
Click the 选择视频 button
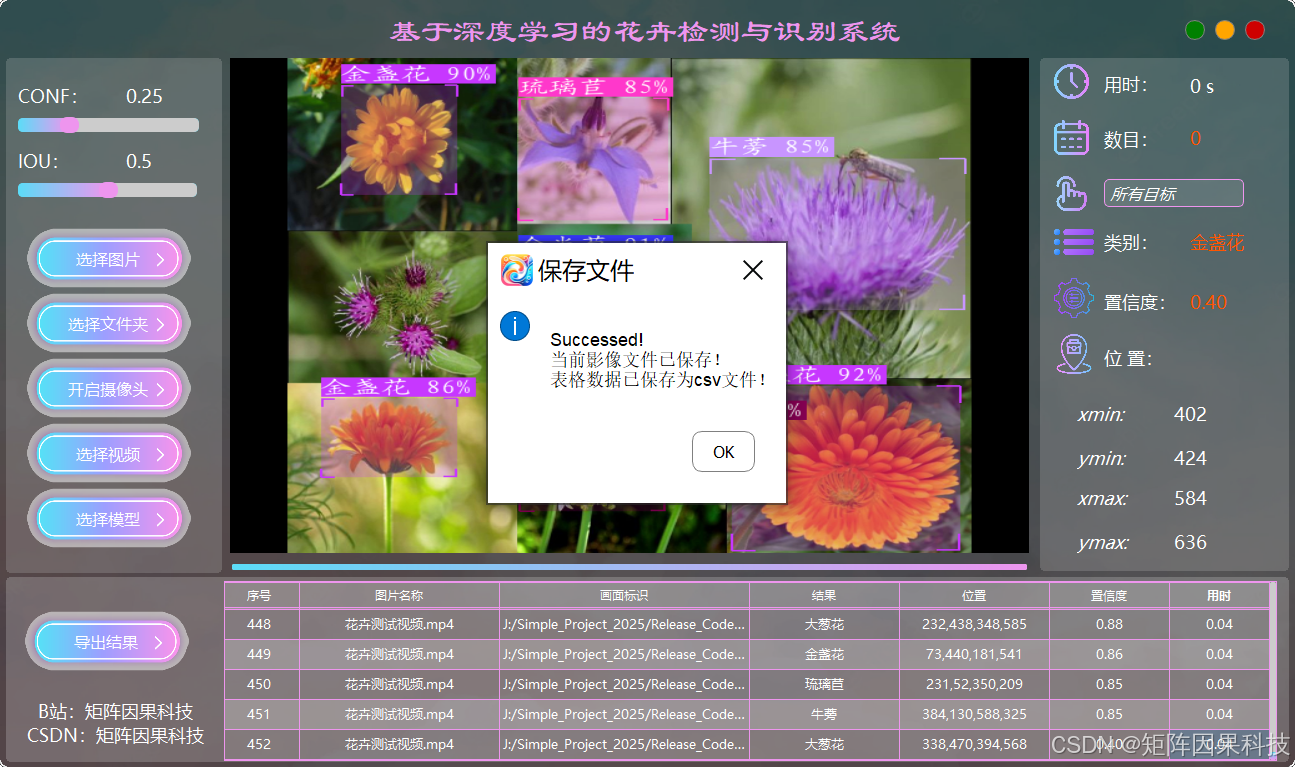(108, 454)
